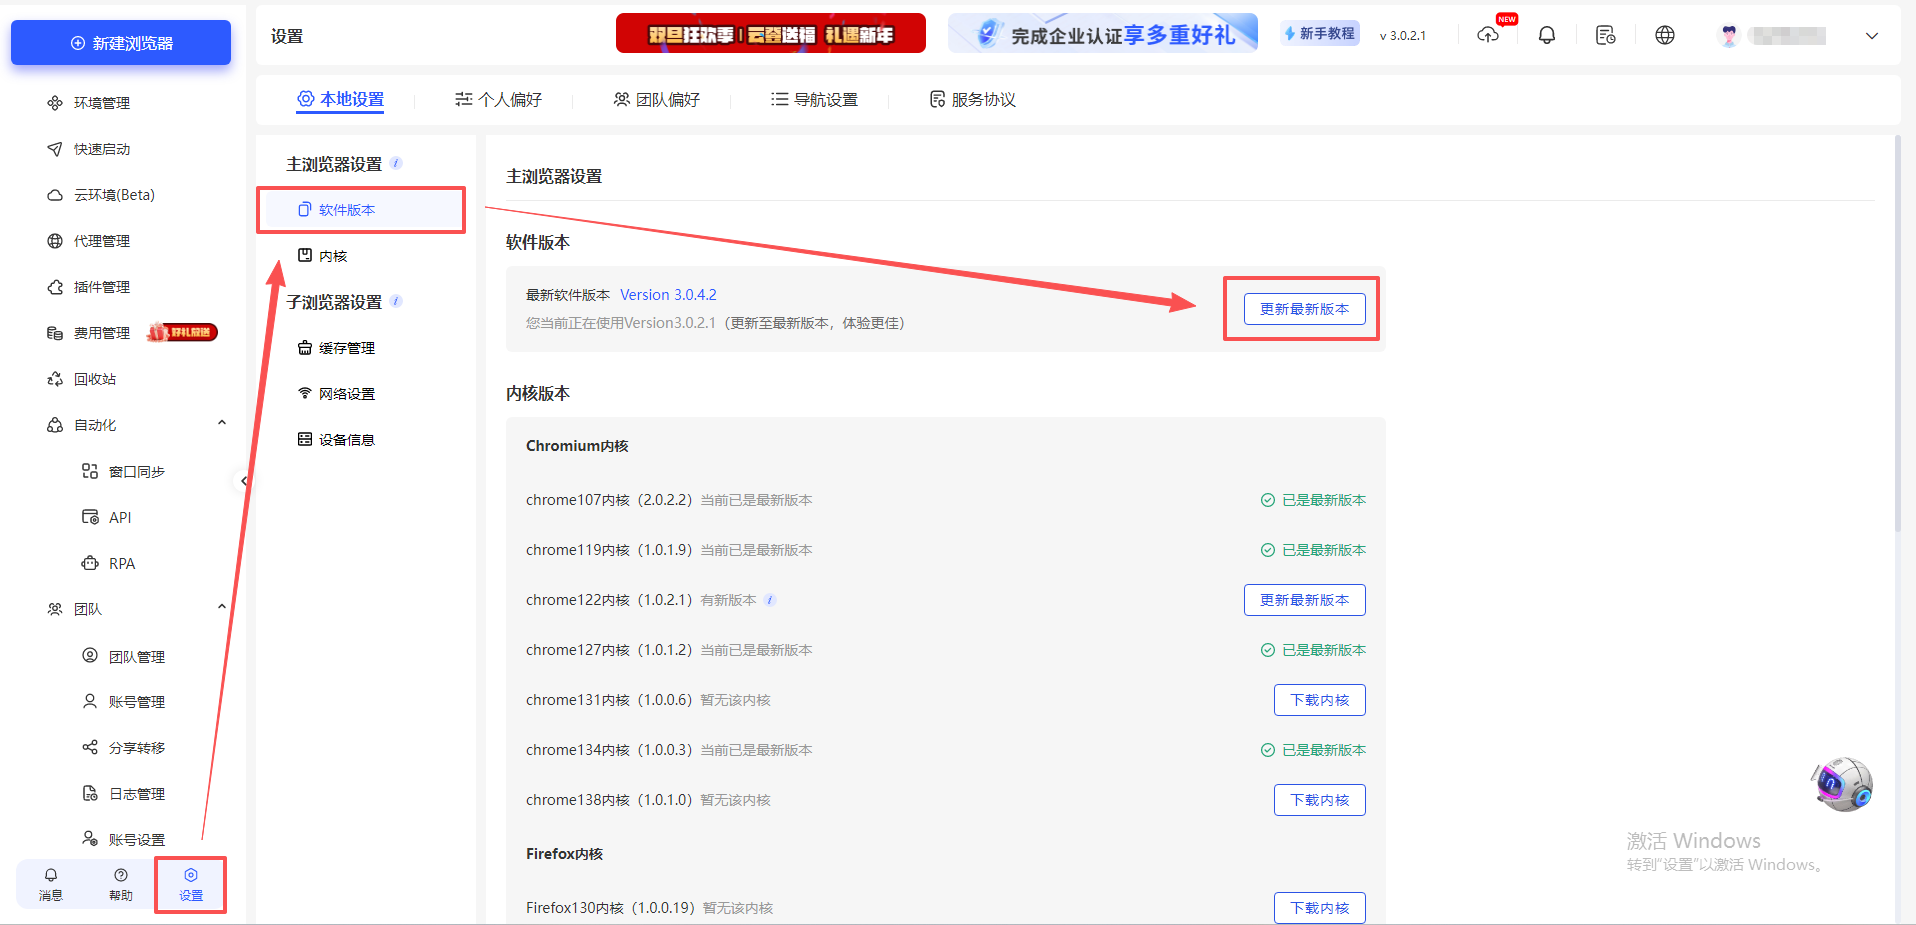Open the notification bell

(x=1547, y=34)
